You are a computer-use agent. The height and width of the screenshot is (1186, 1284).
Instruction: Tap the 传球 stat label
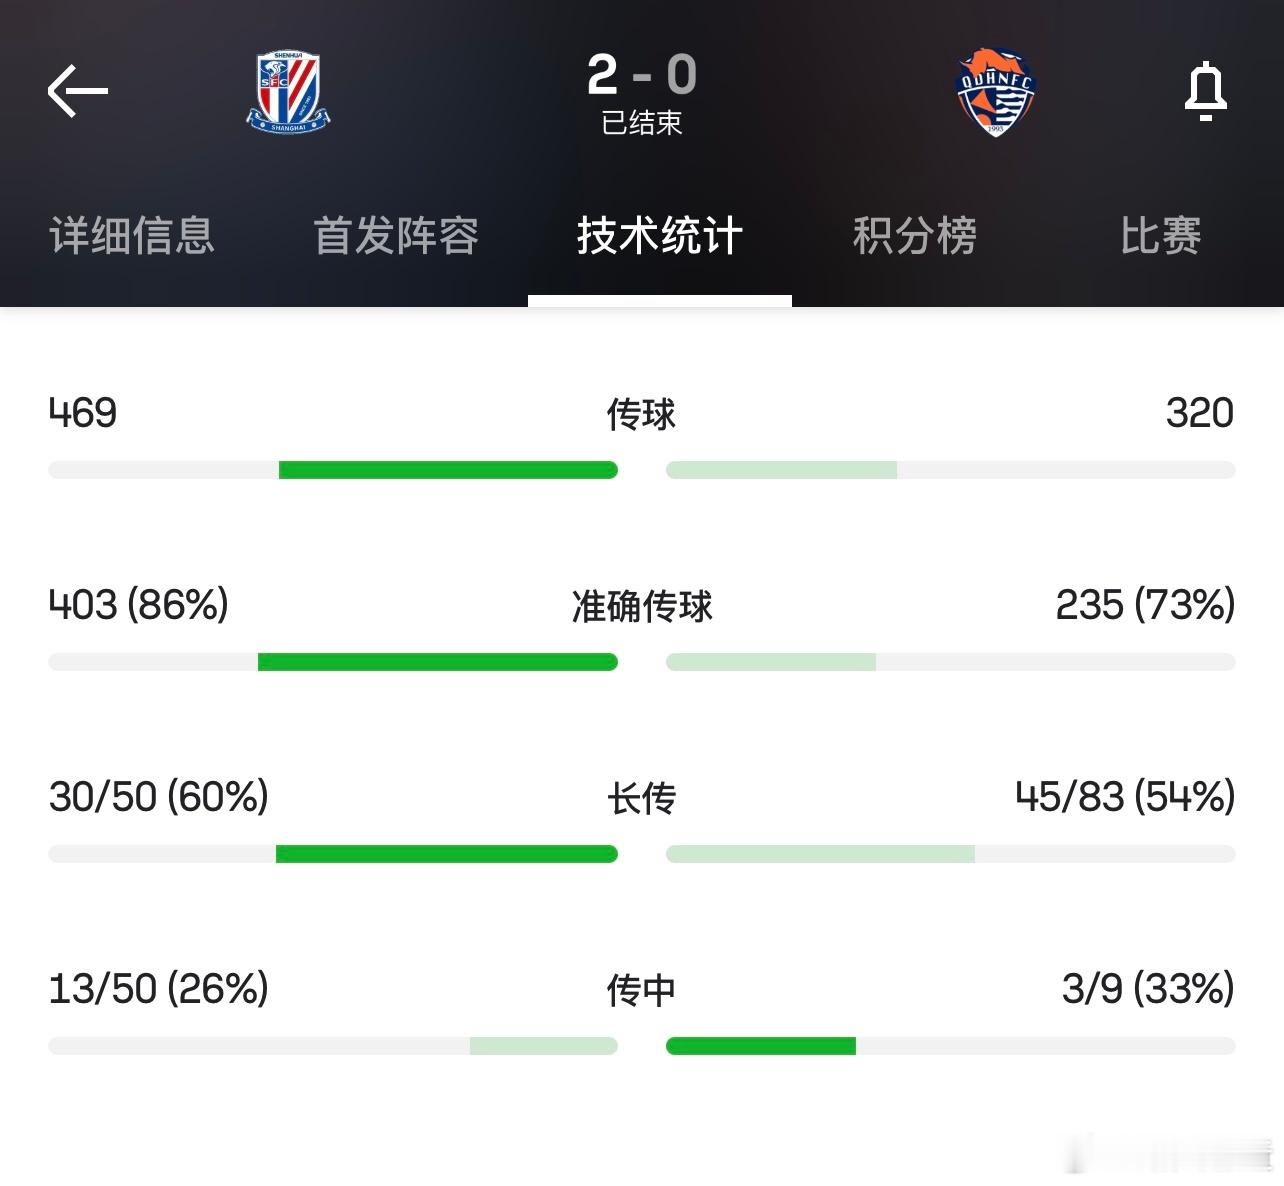[x=641, y=414]
